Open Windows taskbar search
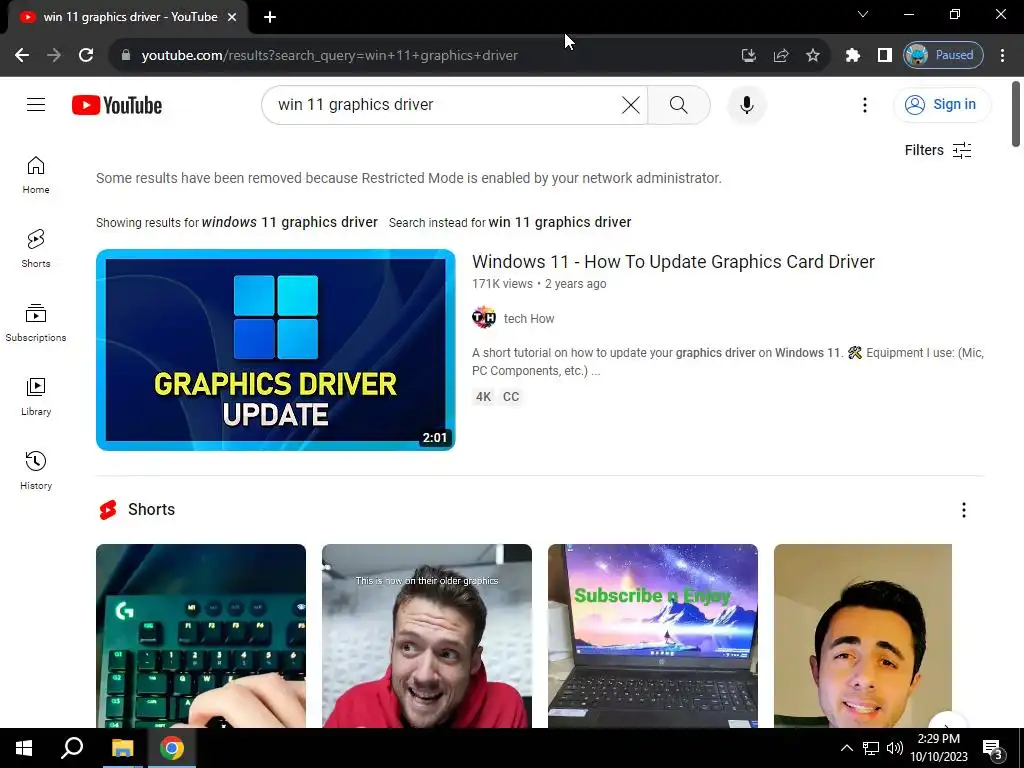The image size is (1024, 768). [72, 748]
